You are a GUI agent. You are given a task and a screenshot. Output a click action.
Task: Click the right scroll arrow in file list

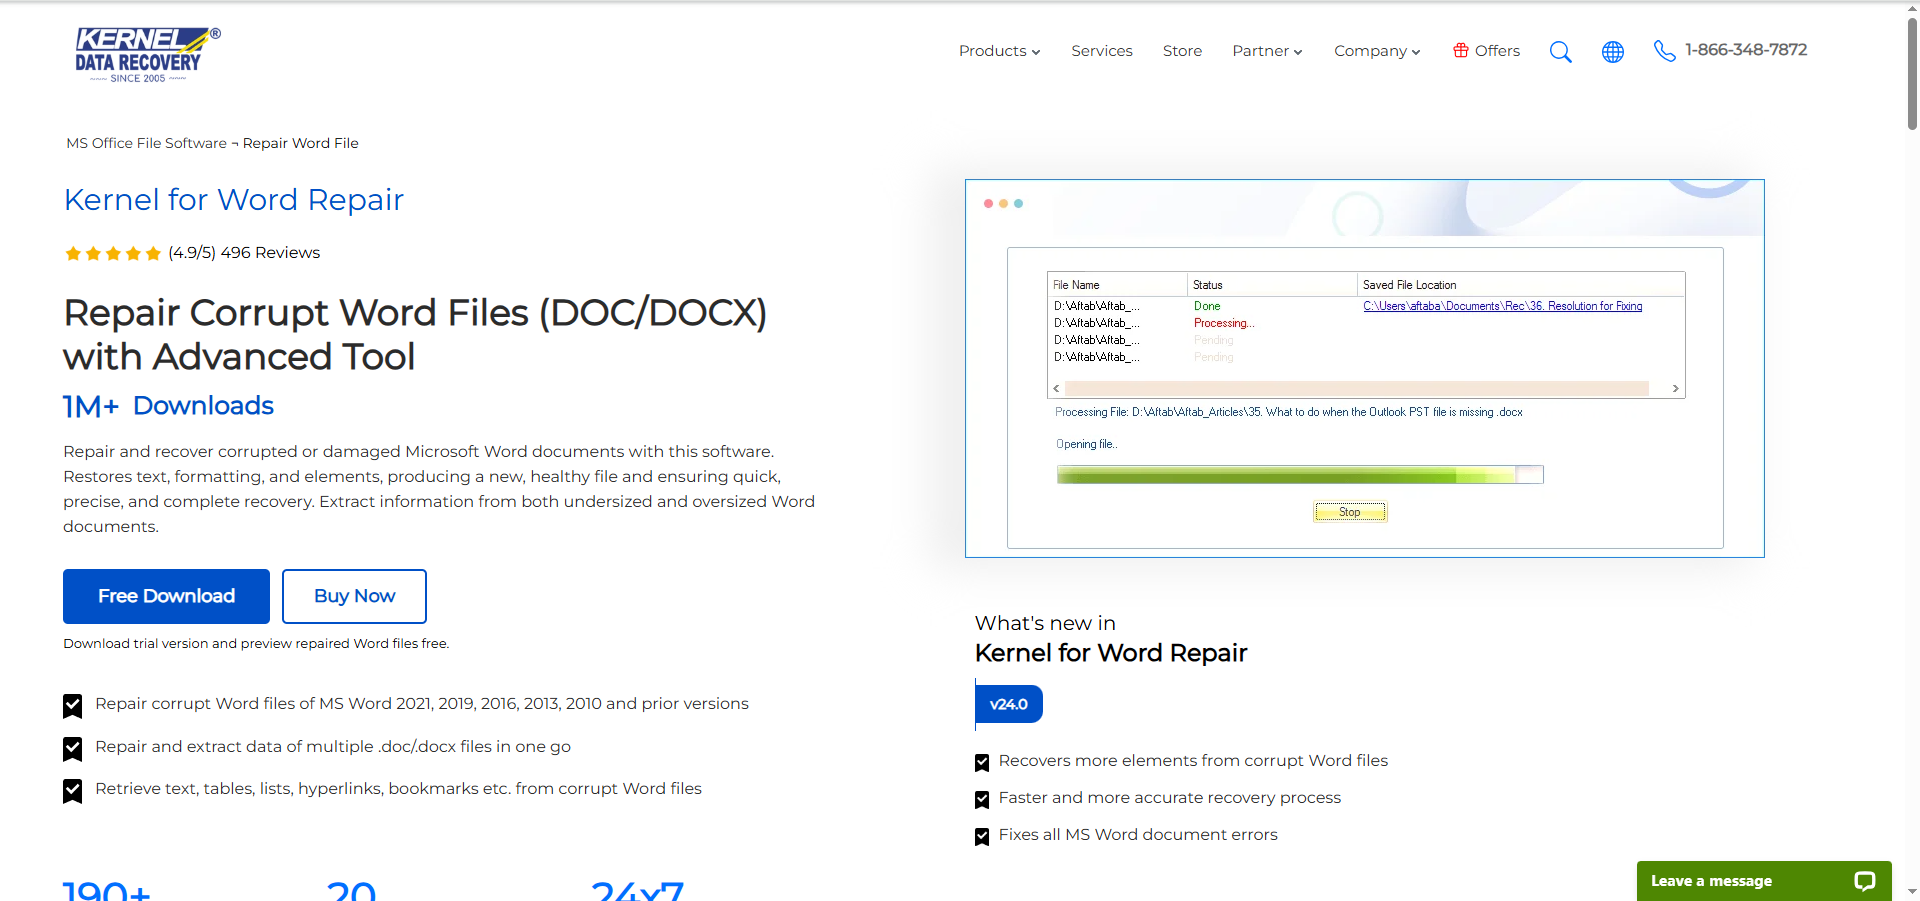coord(1675,389)
